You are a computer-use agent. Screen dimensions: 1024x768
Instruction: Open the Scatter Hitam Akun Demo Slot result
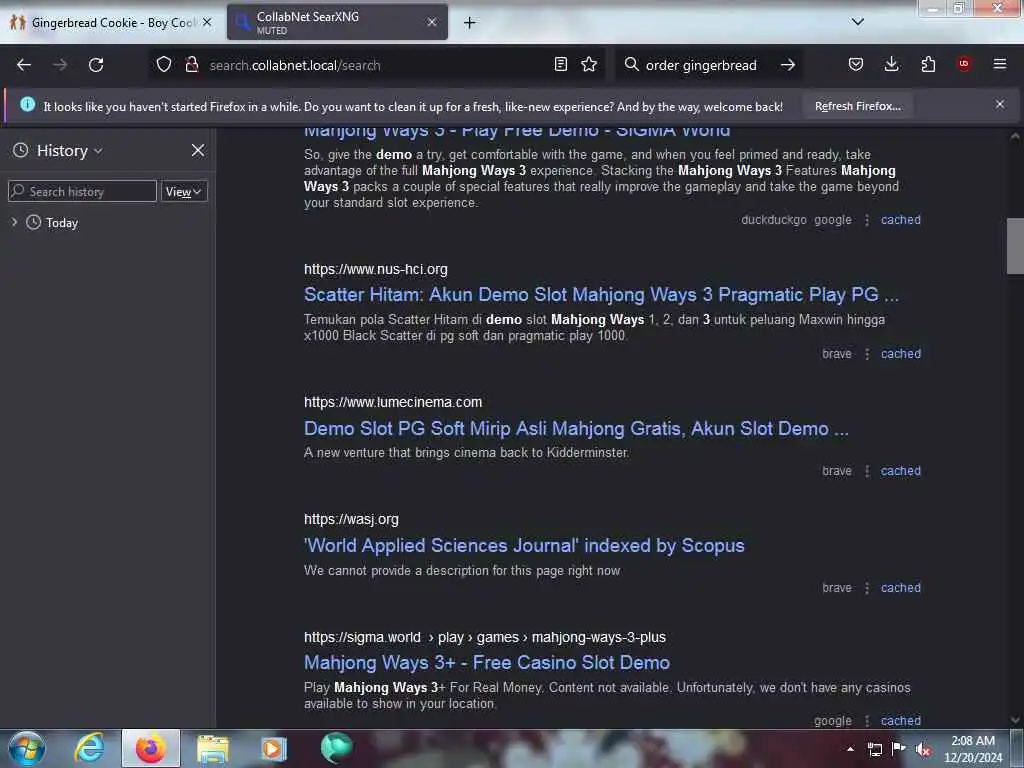click(601, 295)
